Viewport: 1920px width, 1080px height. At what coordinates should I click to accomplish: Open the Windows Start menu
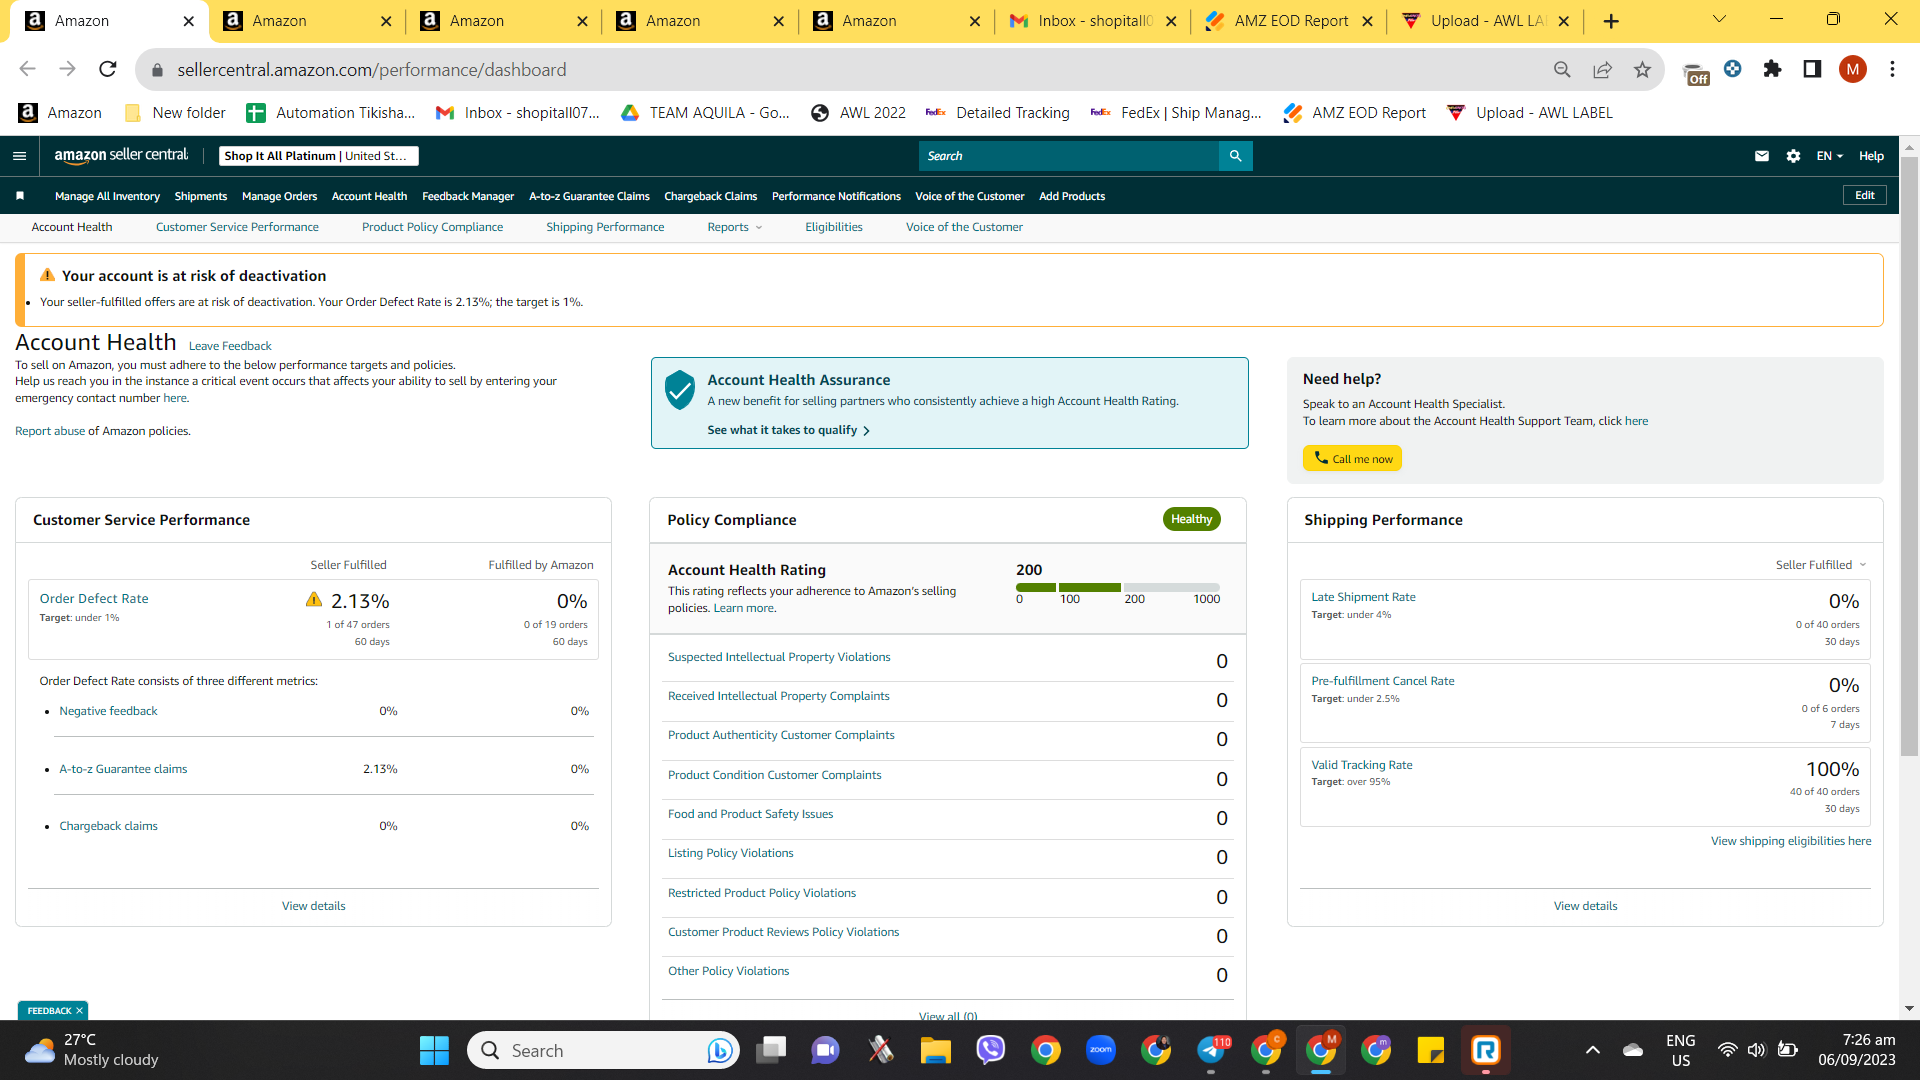(x=434, y=1050)
